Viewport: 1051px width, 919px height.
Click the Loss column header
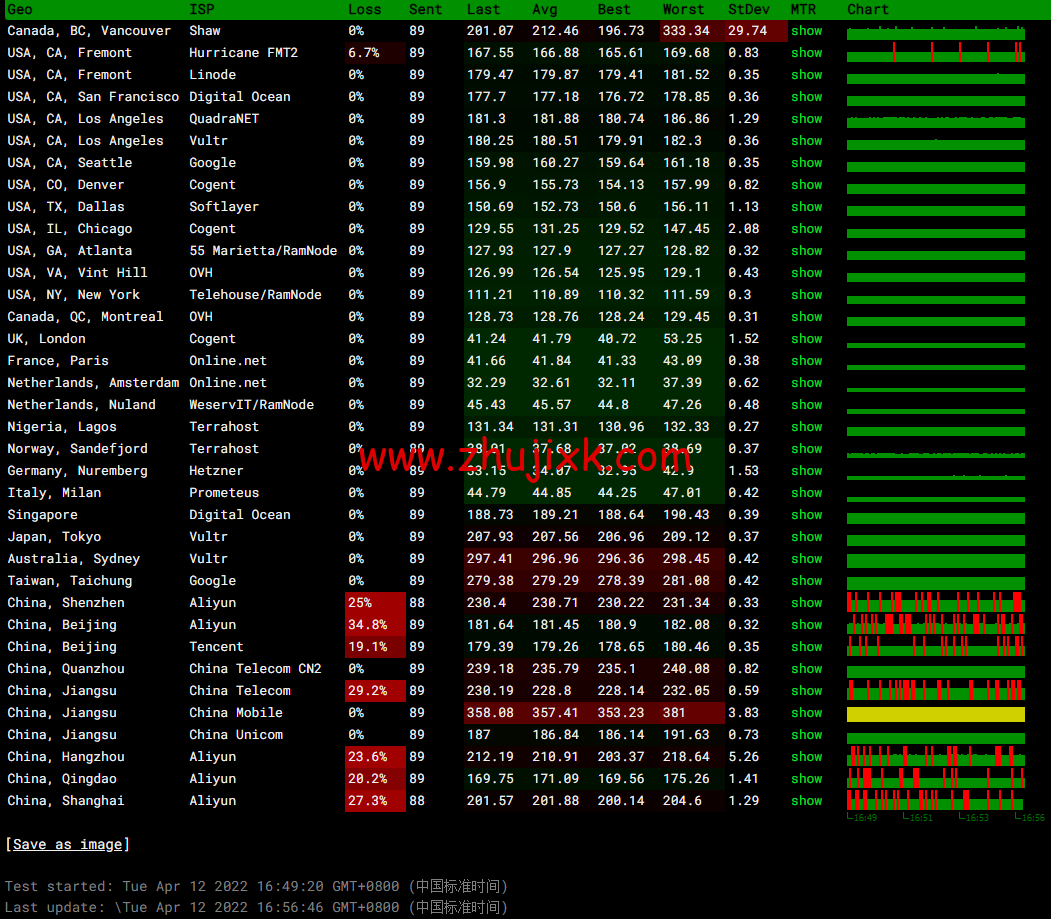coord(364,9)
